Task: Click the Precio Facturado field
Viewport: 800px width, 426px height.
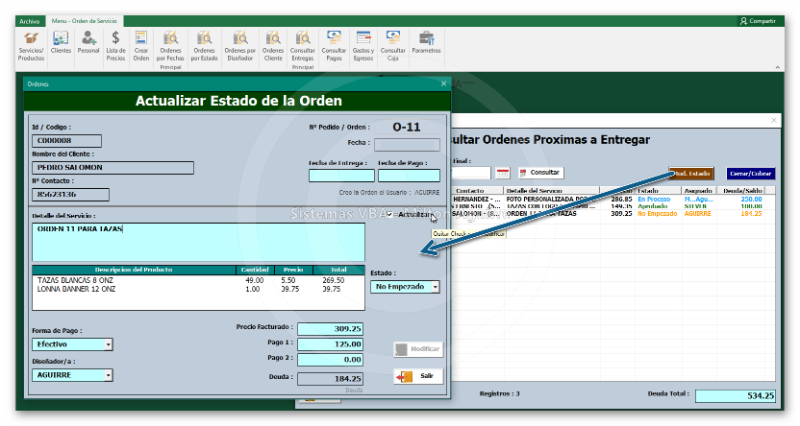Action: tap(330, 329)
